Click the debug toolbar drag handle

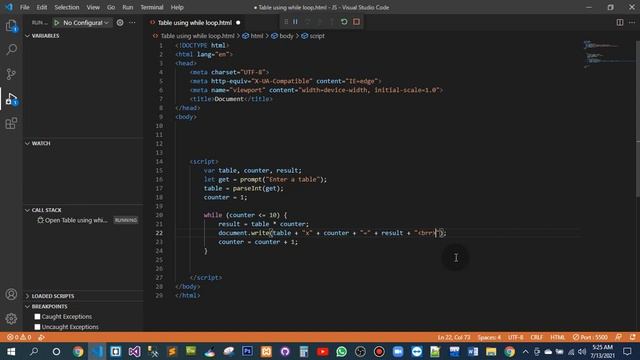[286, 22]
